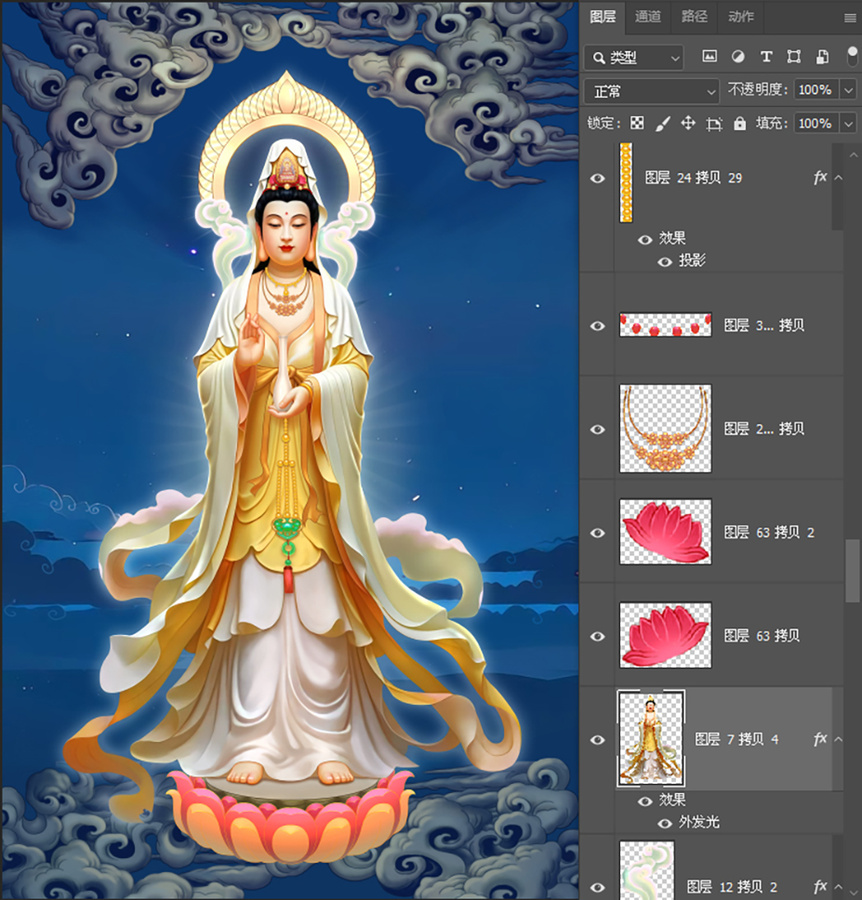862x900 pixels.
Task: Select layer name 图层 63 拷贝 2
Action: point(769,533)
